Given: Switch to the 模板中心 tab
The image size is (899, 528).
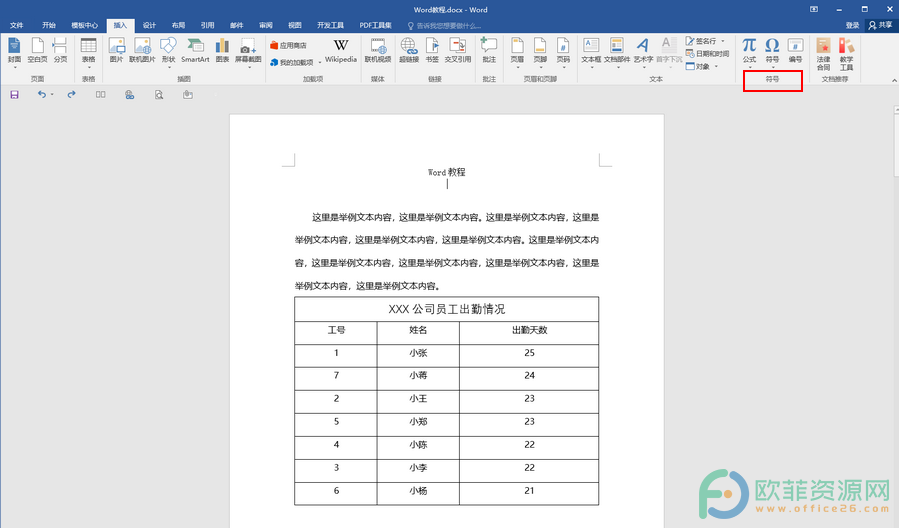Looking at the screenshot, I should [x=84, y=25].
